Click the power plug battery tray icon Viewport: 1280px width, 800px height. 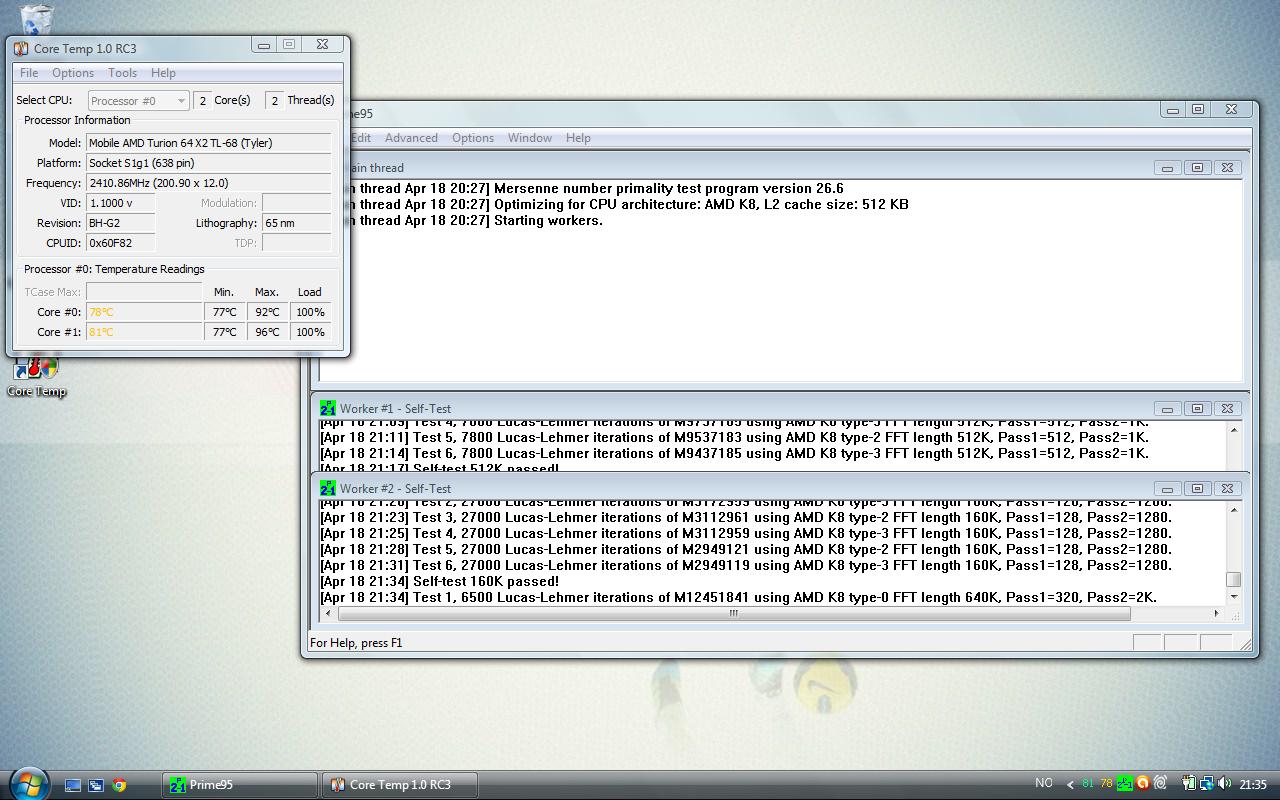point(1189,784)
